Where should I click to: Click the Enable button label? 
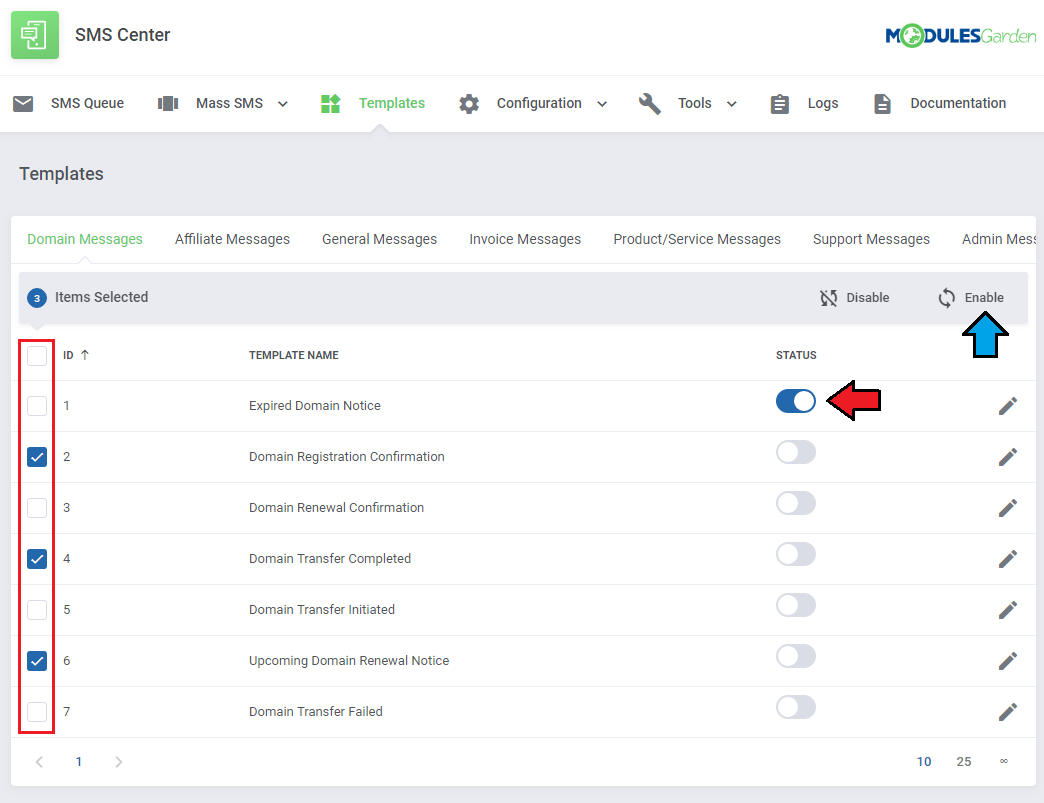point(984,298)
